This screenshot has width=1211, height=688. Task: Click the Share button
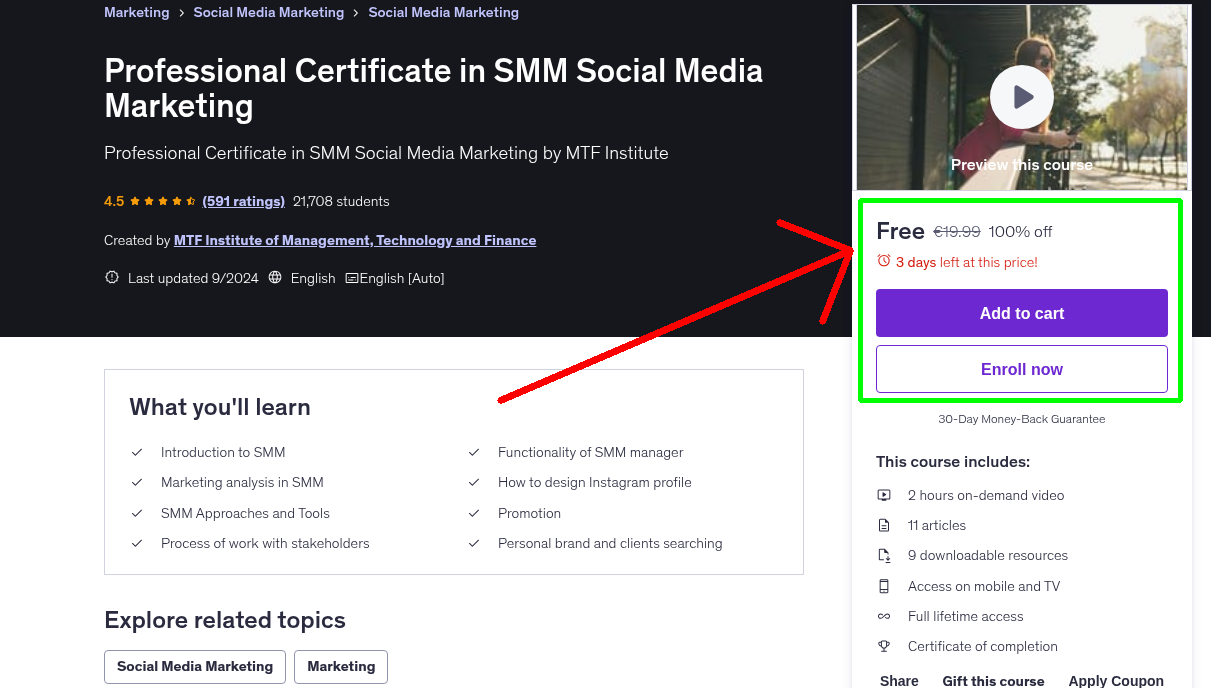click(x=899, y=680)
